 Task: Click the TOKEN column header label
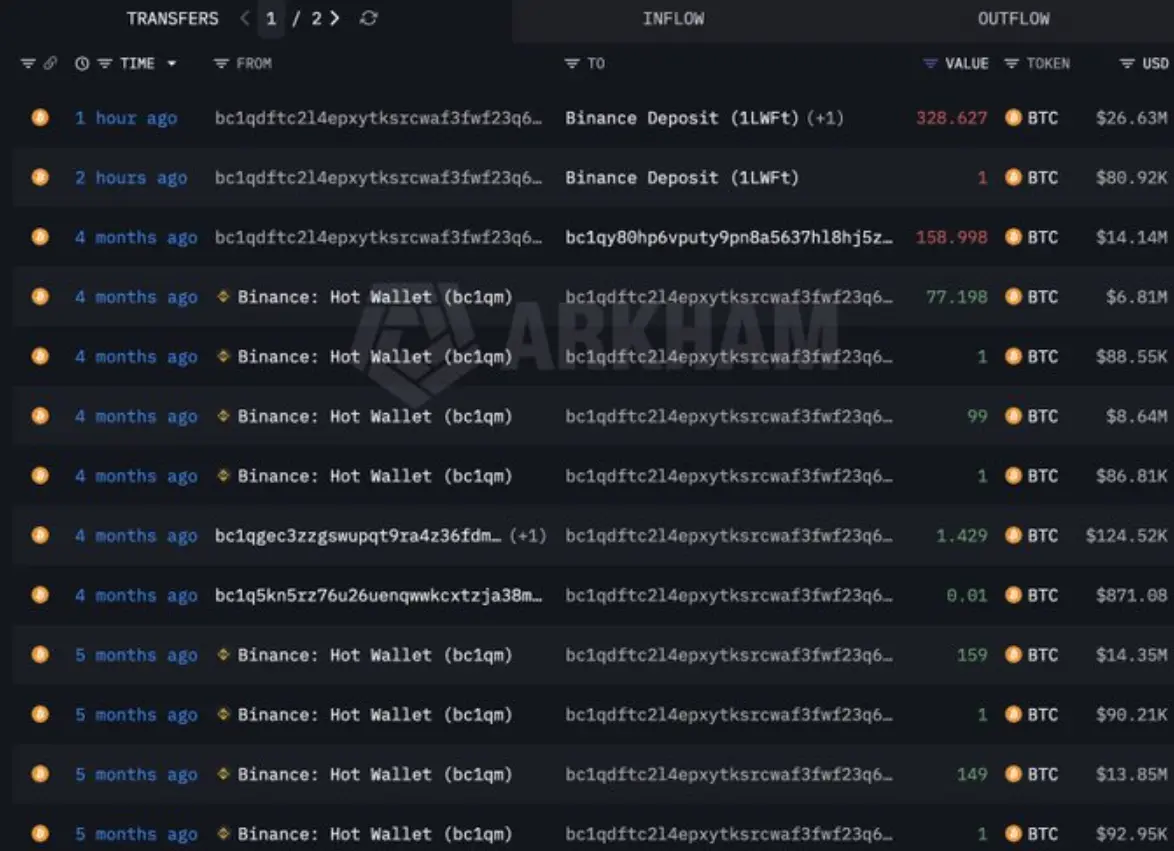[1048, 64]
